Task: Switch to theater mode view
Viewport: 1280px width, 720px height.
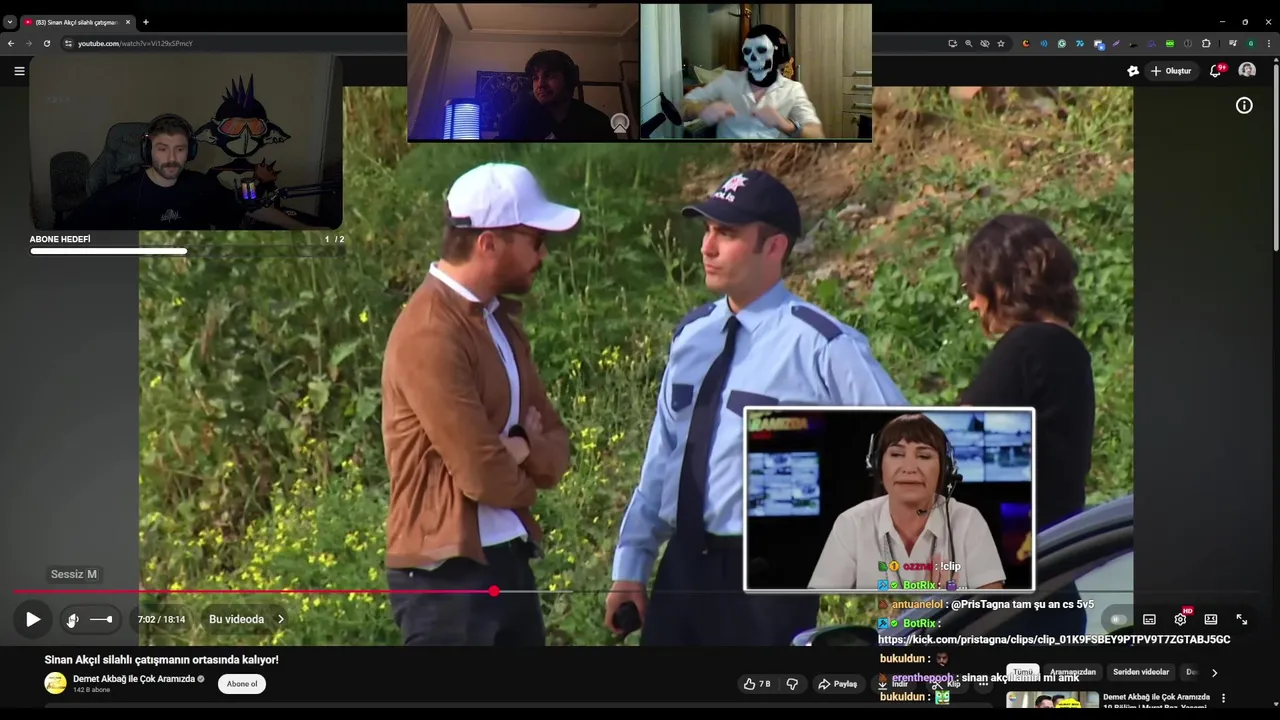Action: [1211, 620]
